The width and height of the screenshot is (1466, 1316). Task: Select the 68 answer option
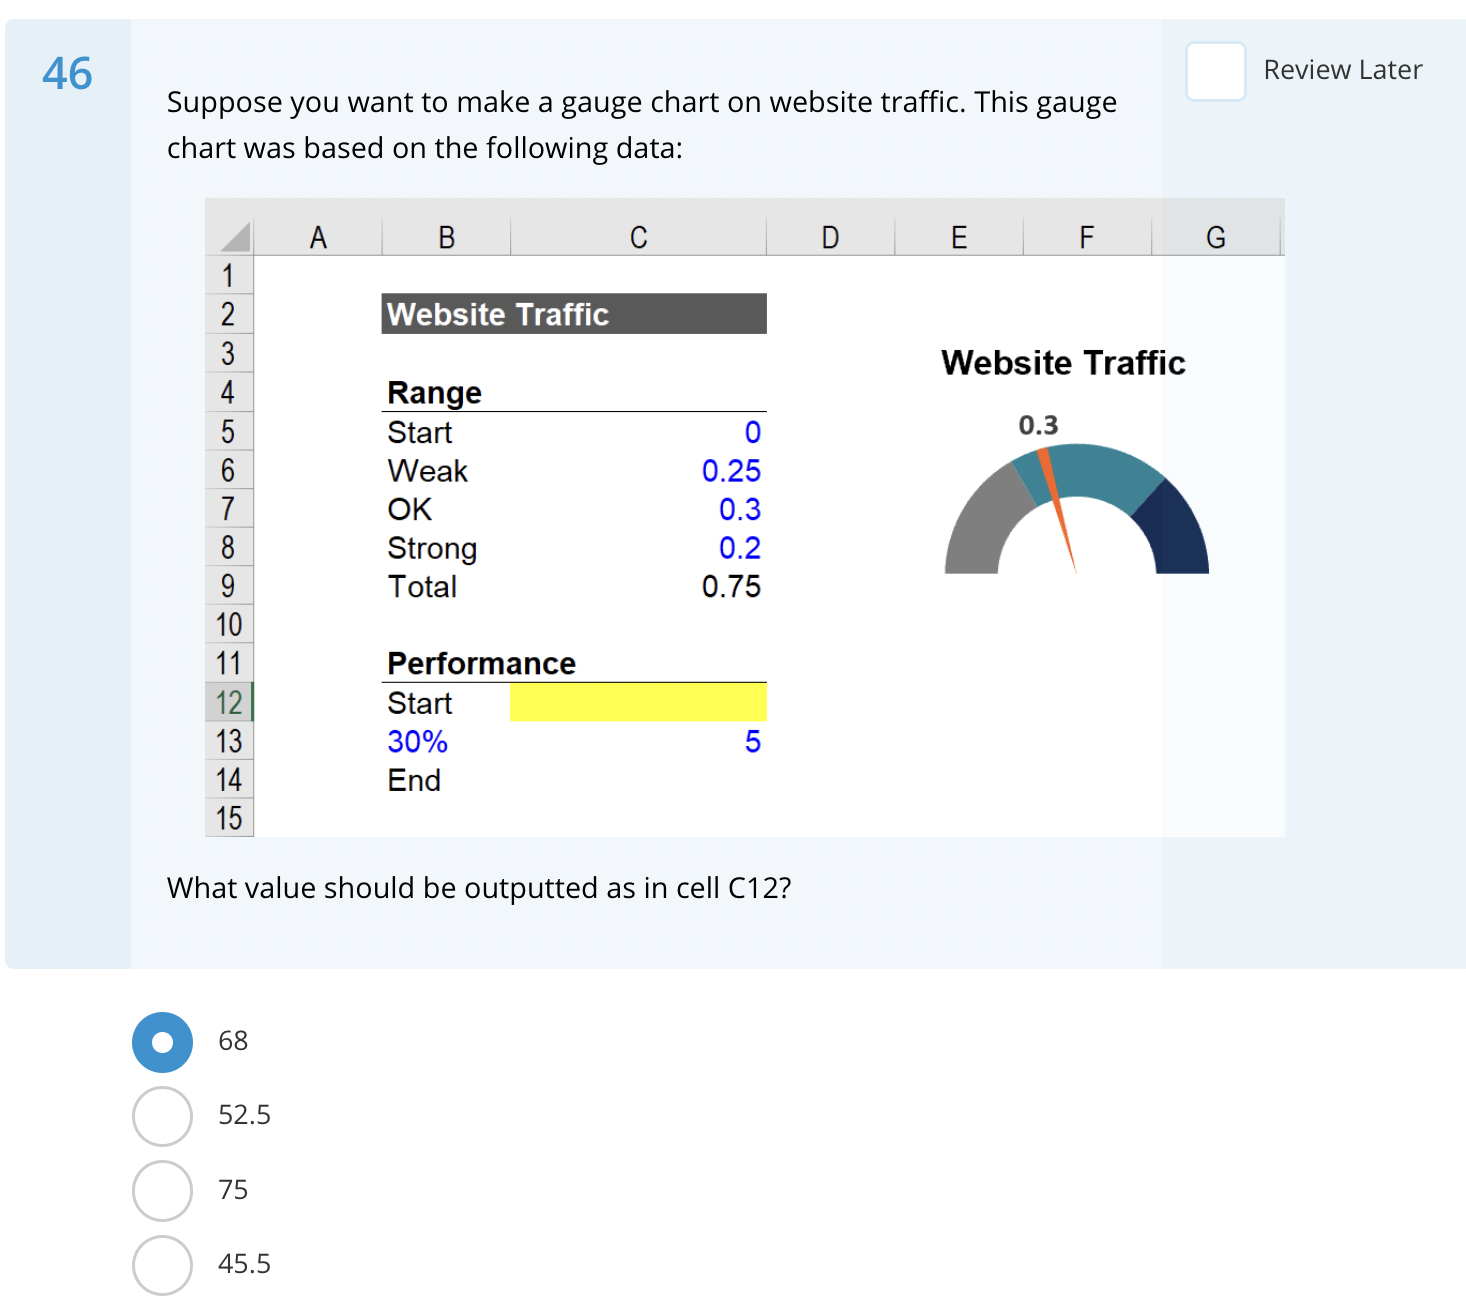point(162,1042)
